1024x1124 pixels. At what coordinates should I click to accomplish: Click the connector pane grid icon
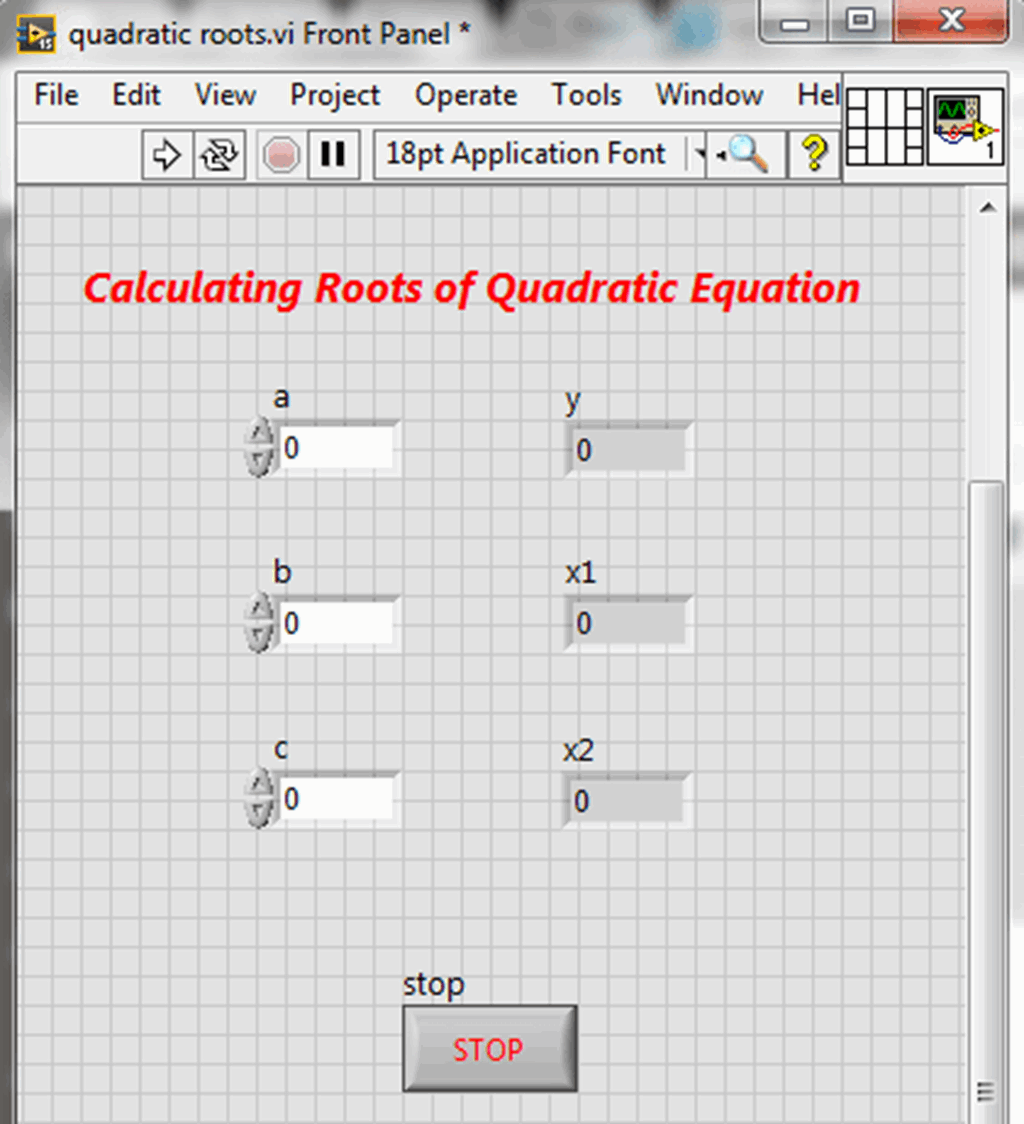pyautogui.click(x=885, y=127)
